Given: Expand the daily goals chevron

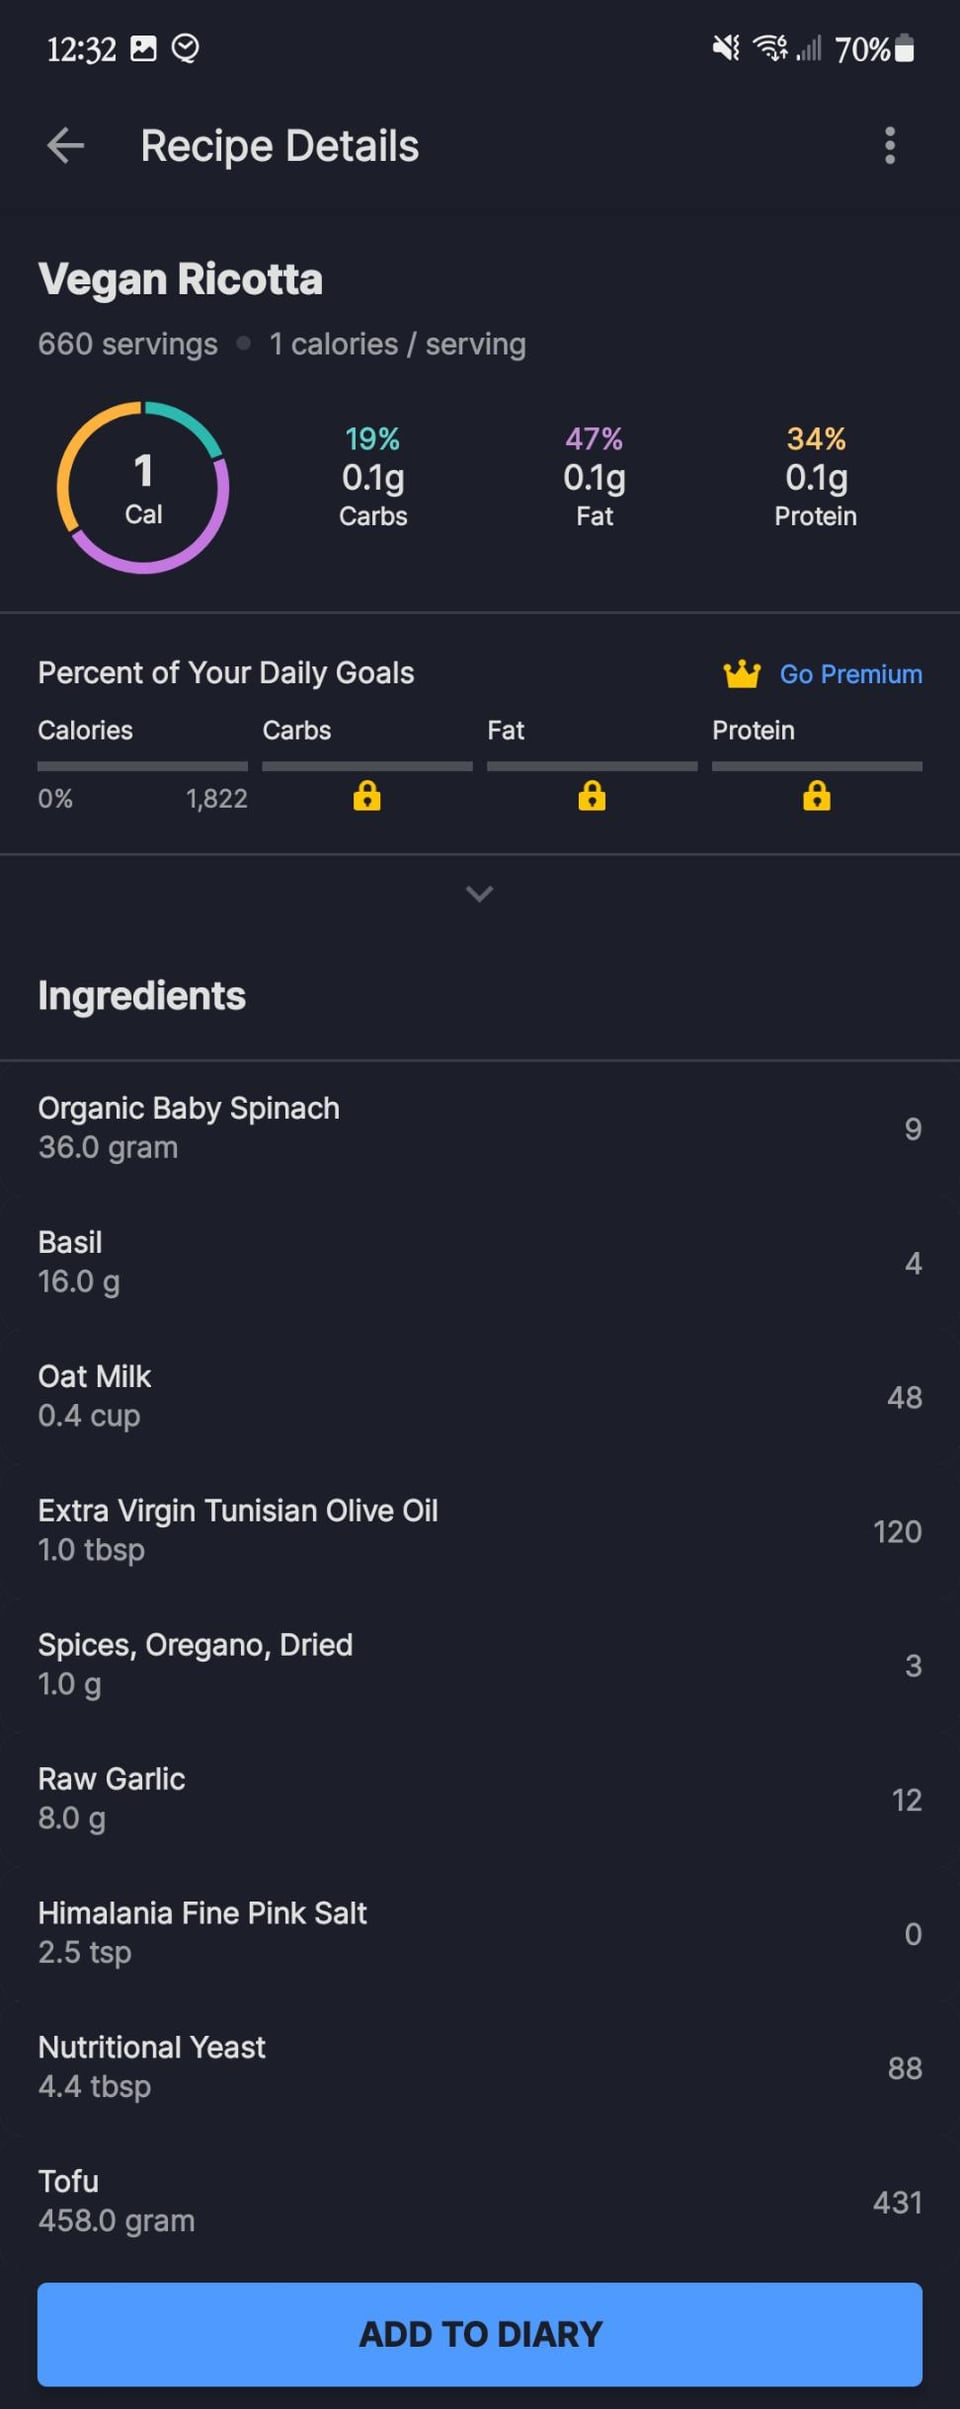Looking at the screenshot, I should pos(480,894).
